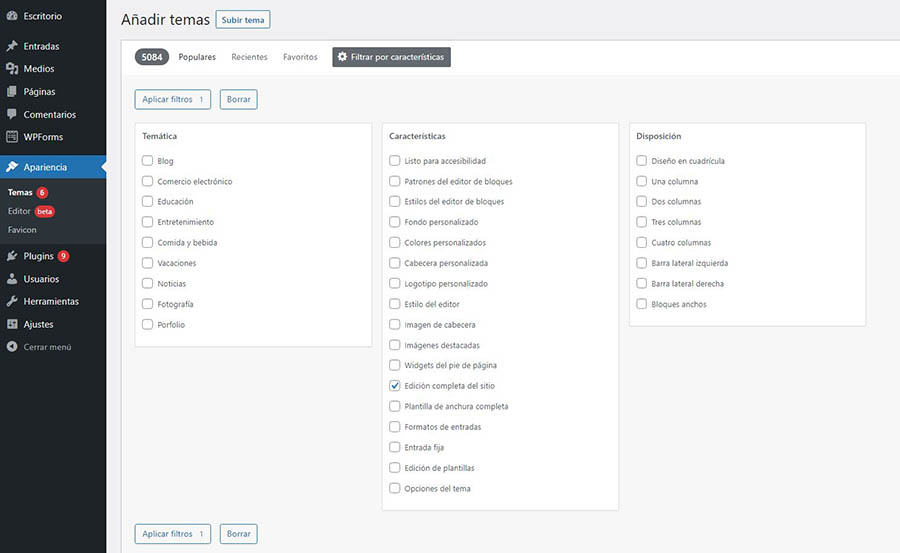
Task: Click the Usuarios person icon
Action: [12, 279]
